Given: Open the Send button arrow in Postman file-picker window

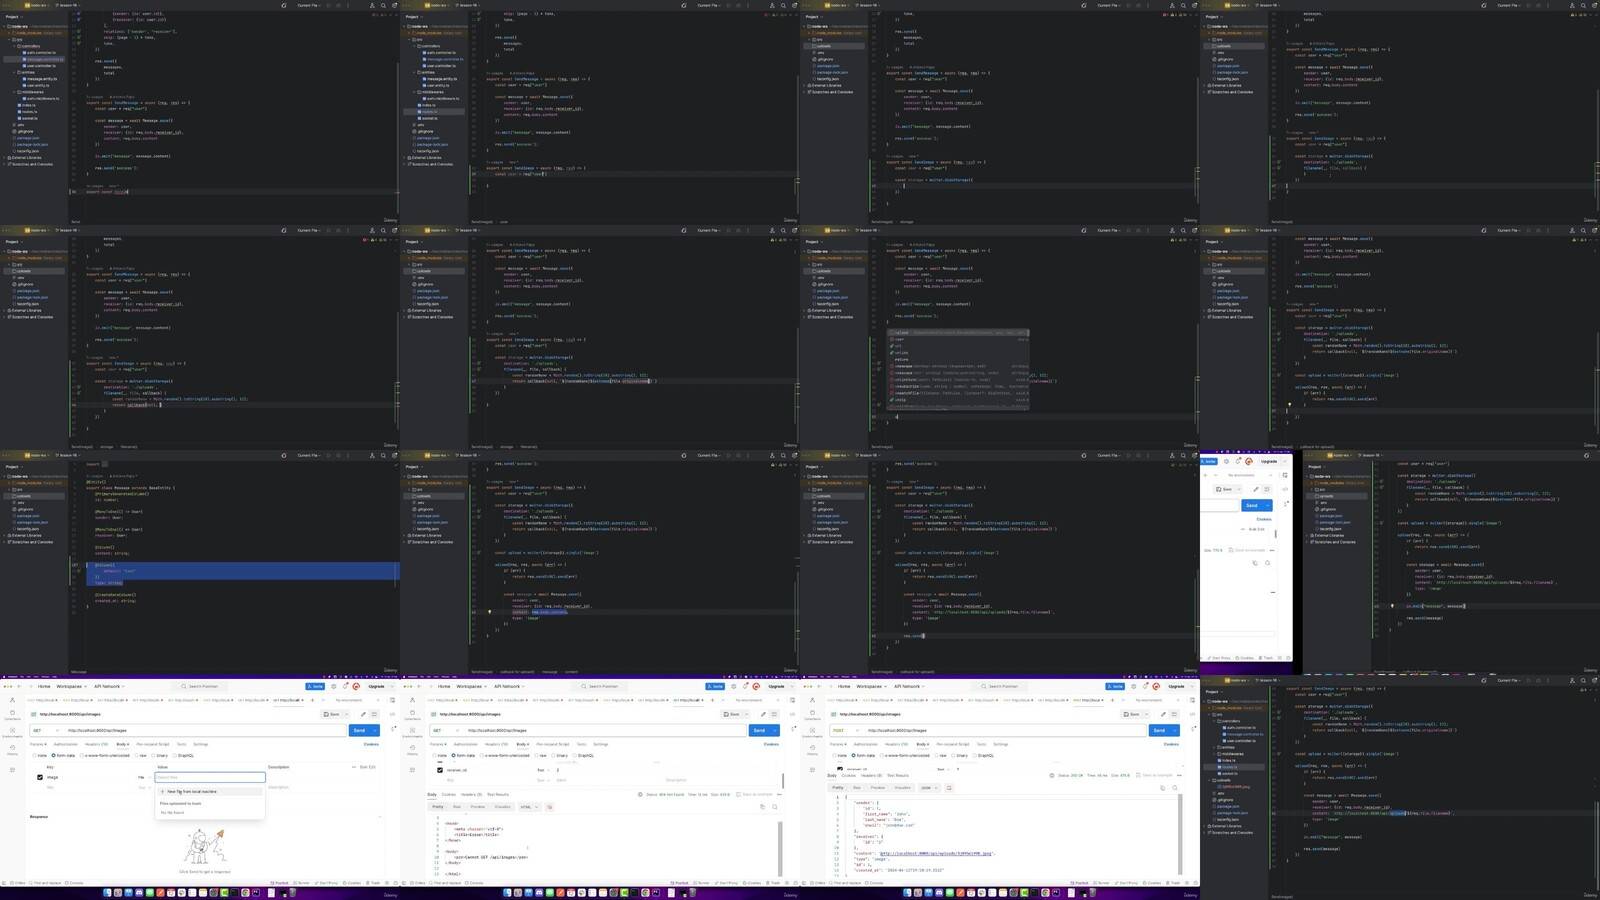Looking at the screenshot, I should (375, 730).
